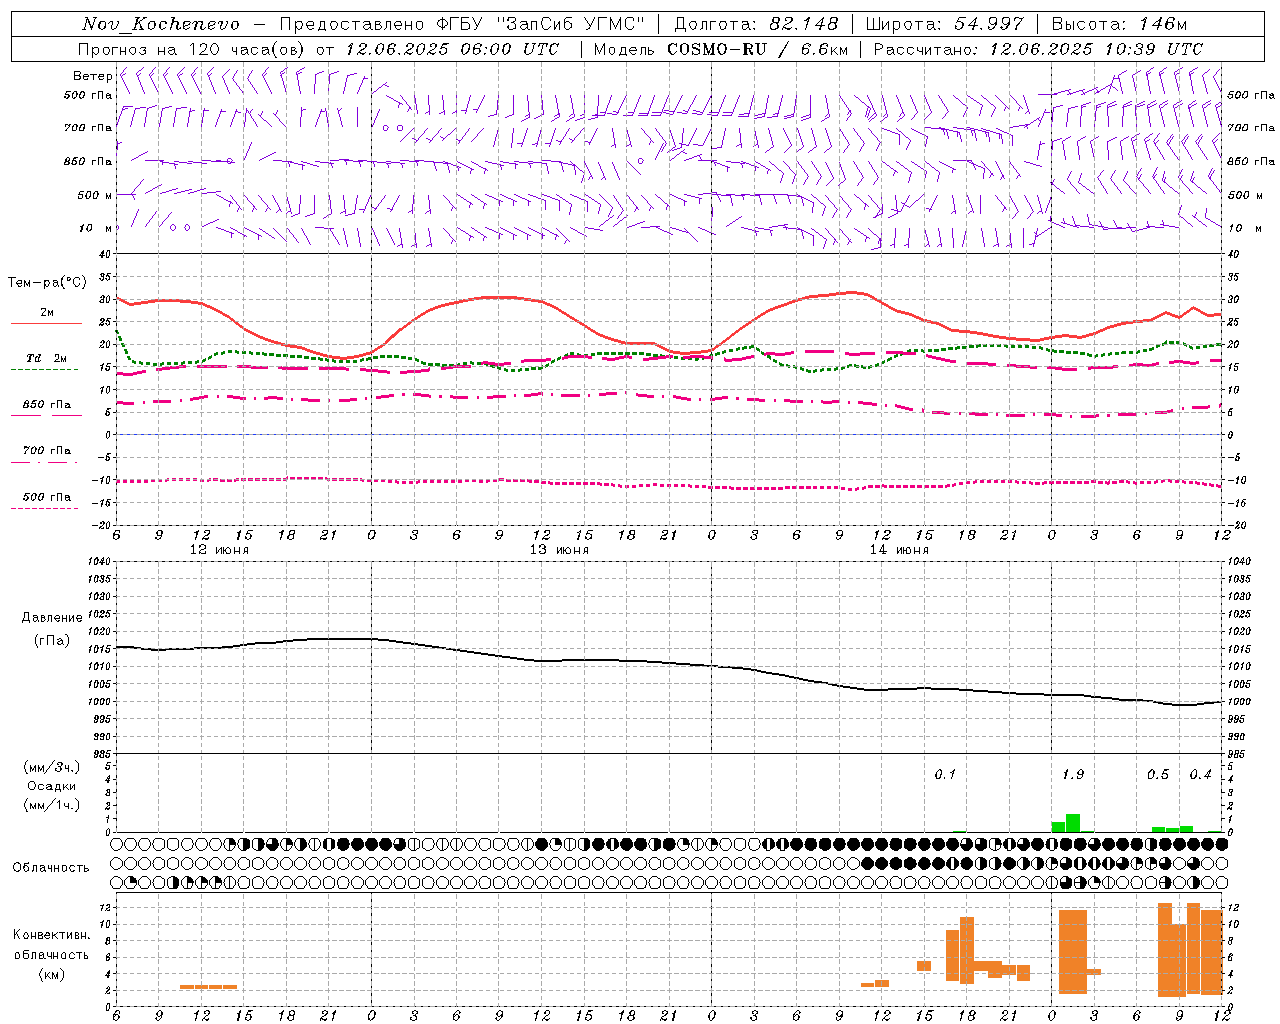Click the (мм/3ч.) unit label
The width and height of the screenshot is (1280, 1024).
click(x=51, y=767)
